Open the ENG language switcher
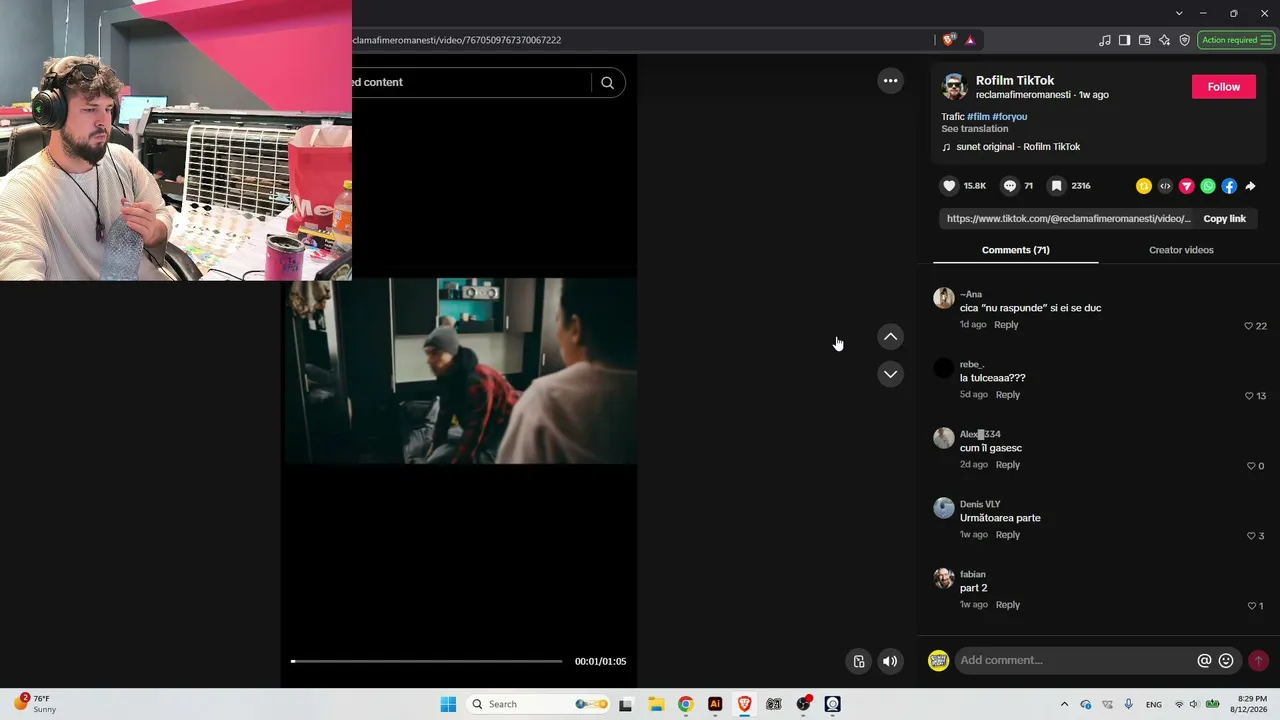Viewport: 1280px width, 720px height. coord(1153,705)
